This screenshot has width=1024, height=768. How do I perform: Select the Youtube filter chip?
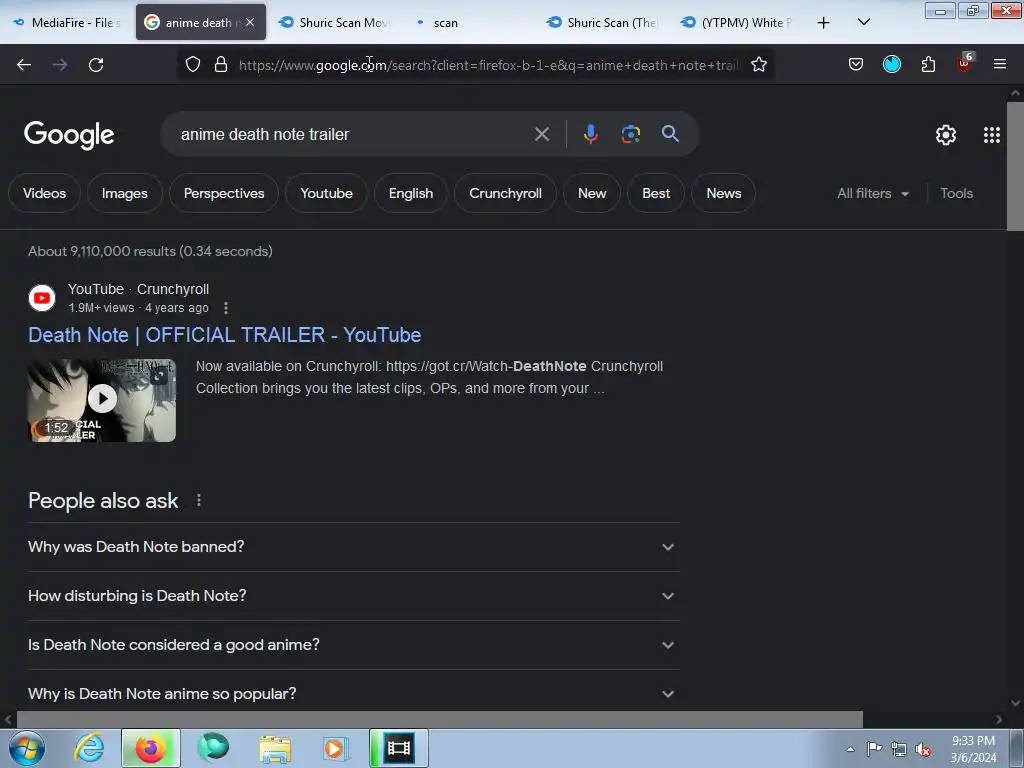coord(327,193)
